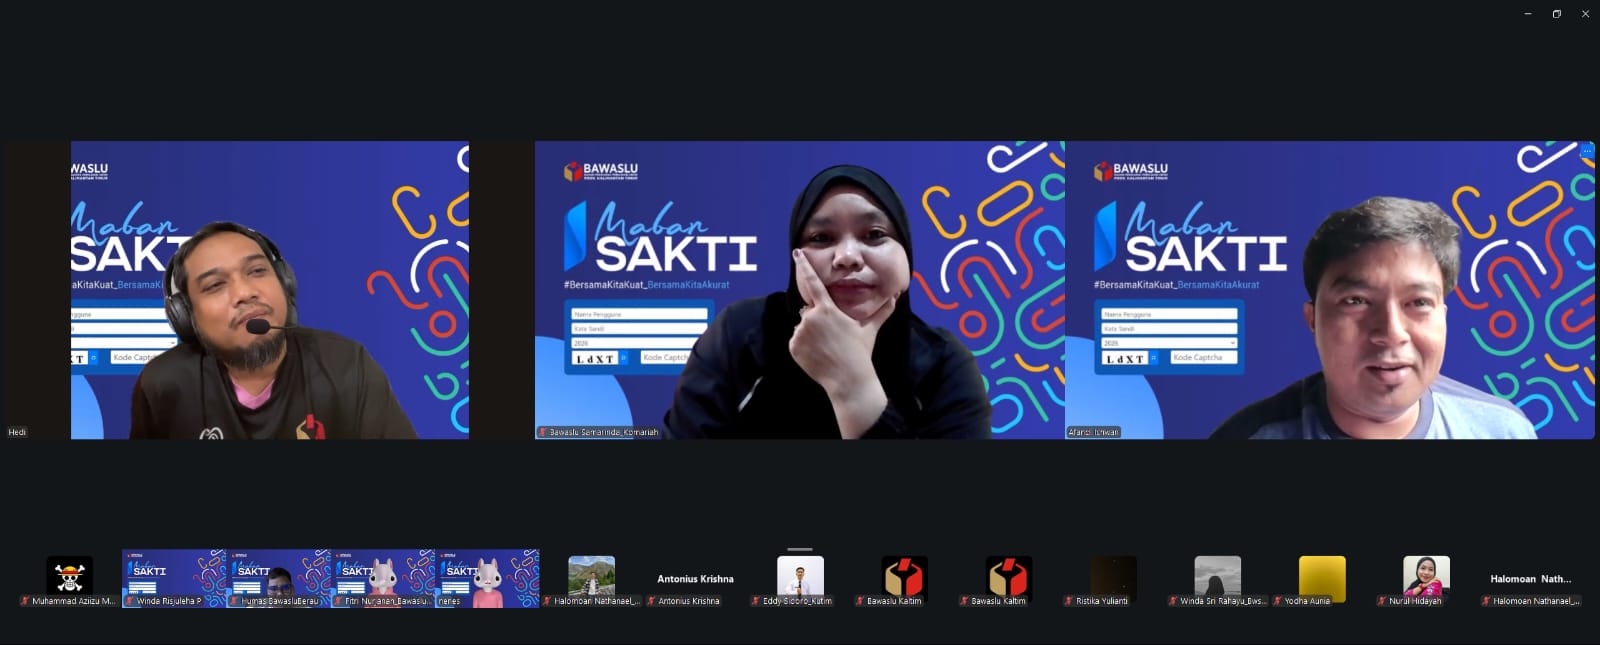Close the meeting window
This screenshot has height=645, width=1600.
coord(1585,14)
